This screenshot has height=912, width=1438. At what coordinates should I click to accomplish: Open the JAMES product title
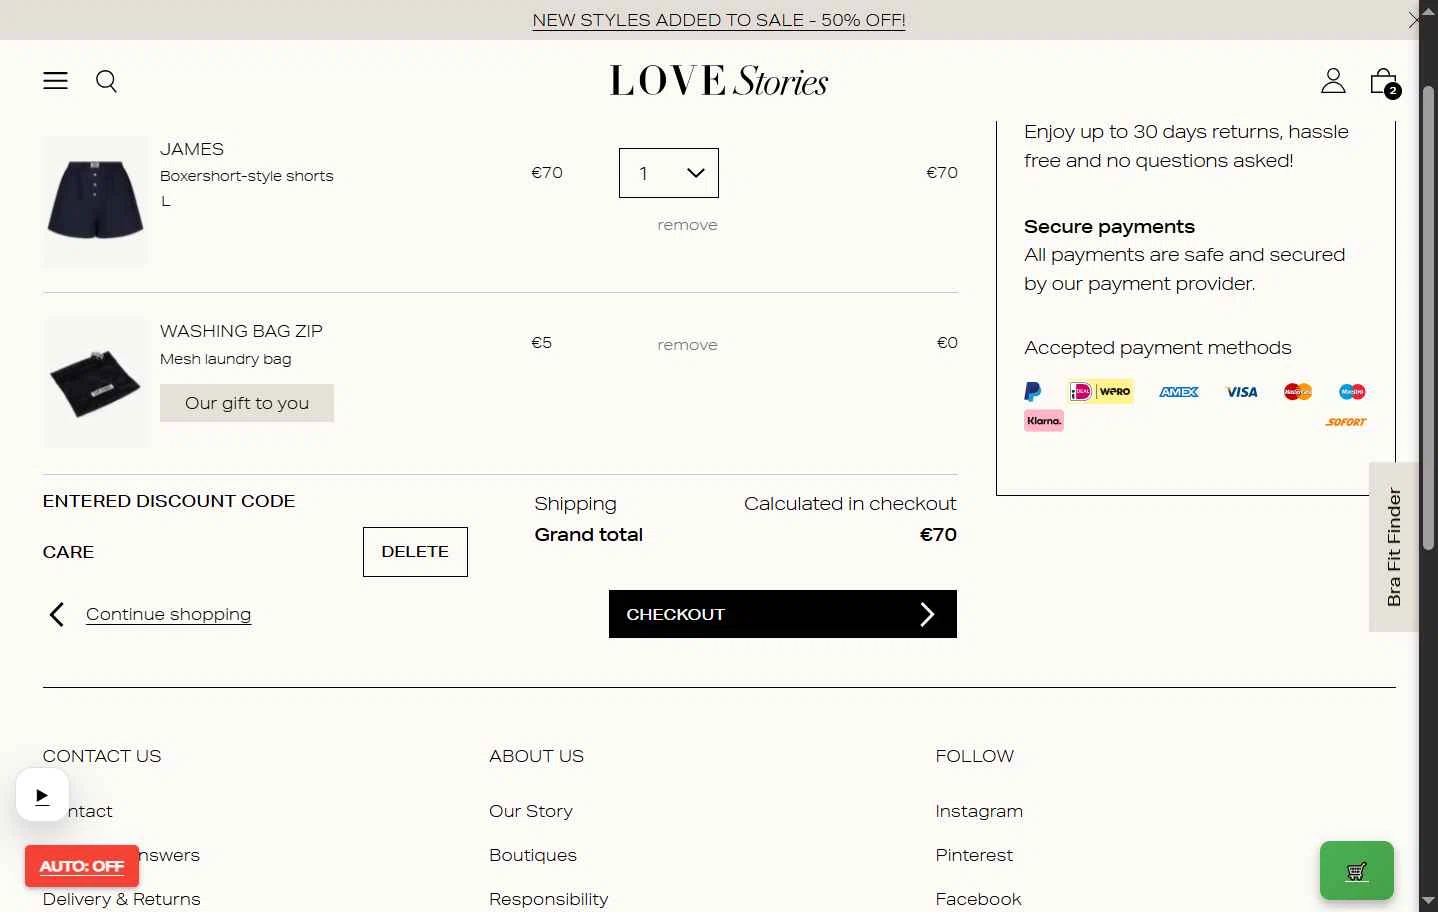[192, 149]
